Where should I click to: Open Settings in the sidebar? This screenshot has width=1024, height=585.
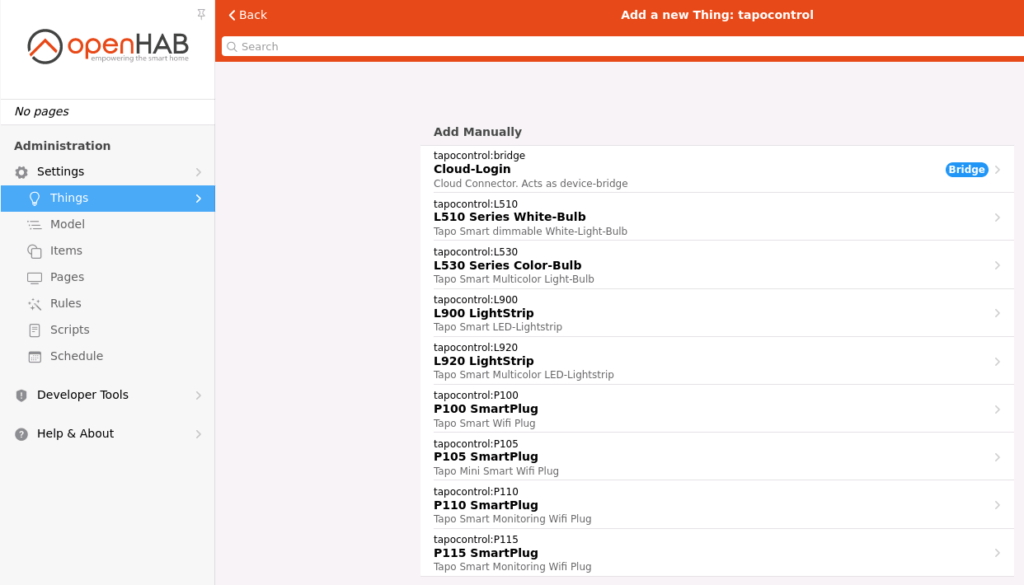(108, 172)
